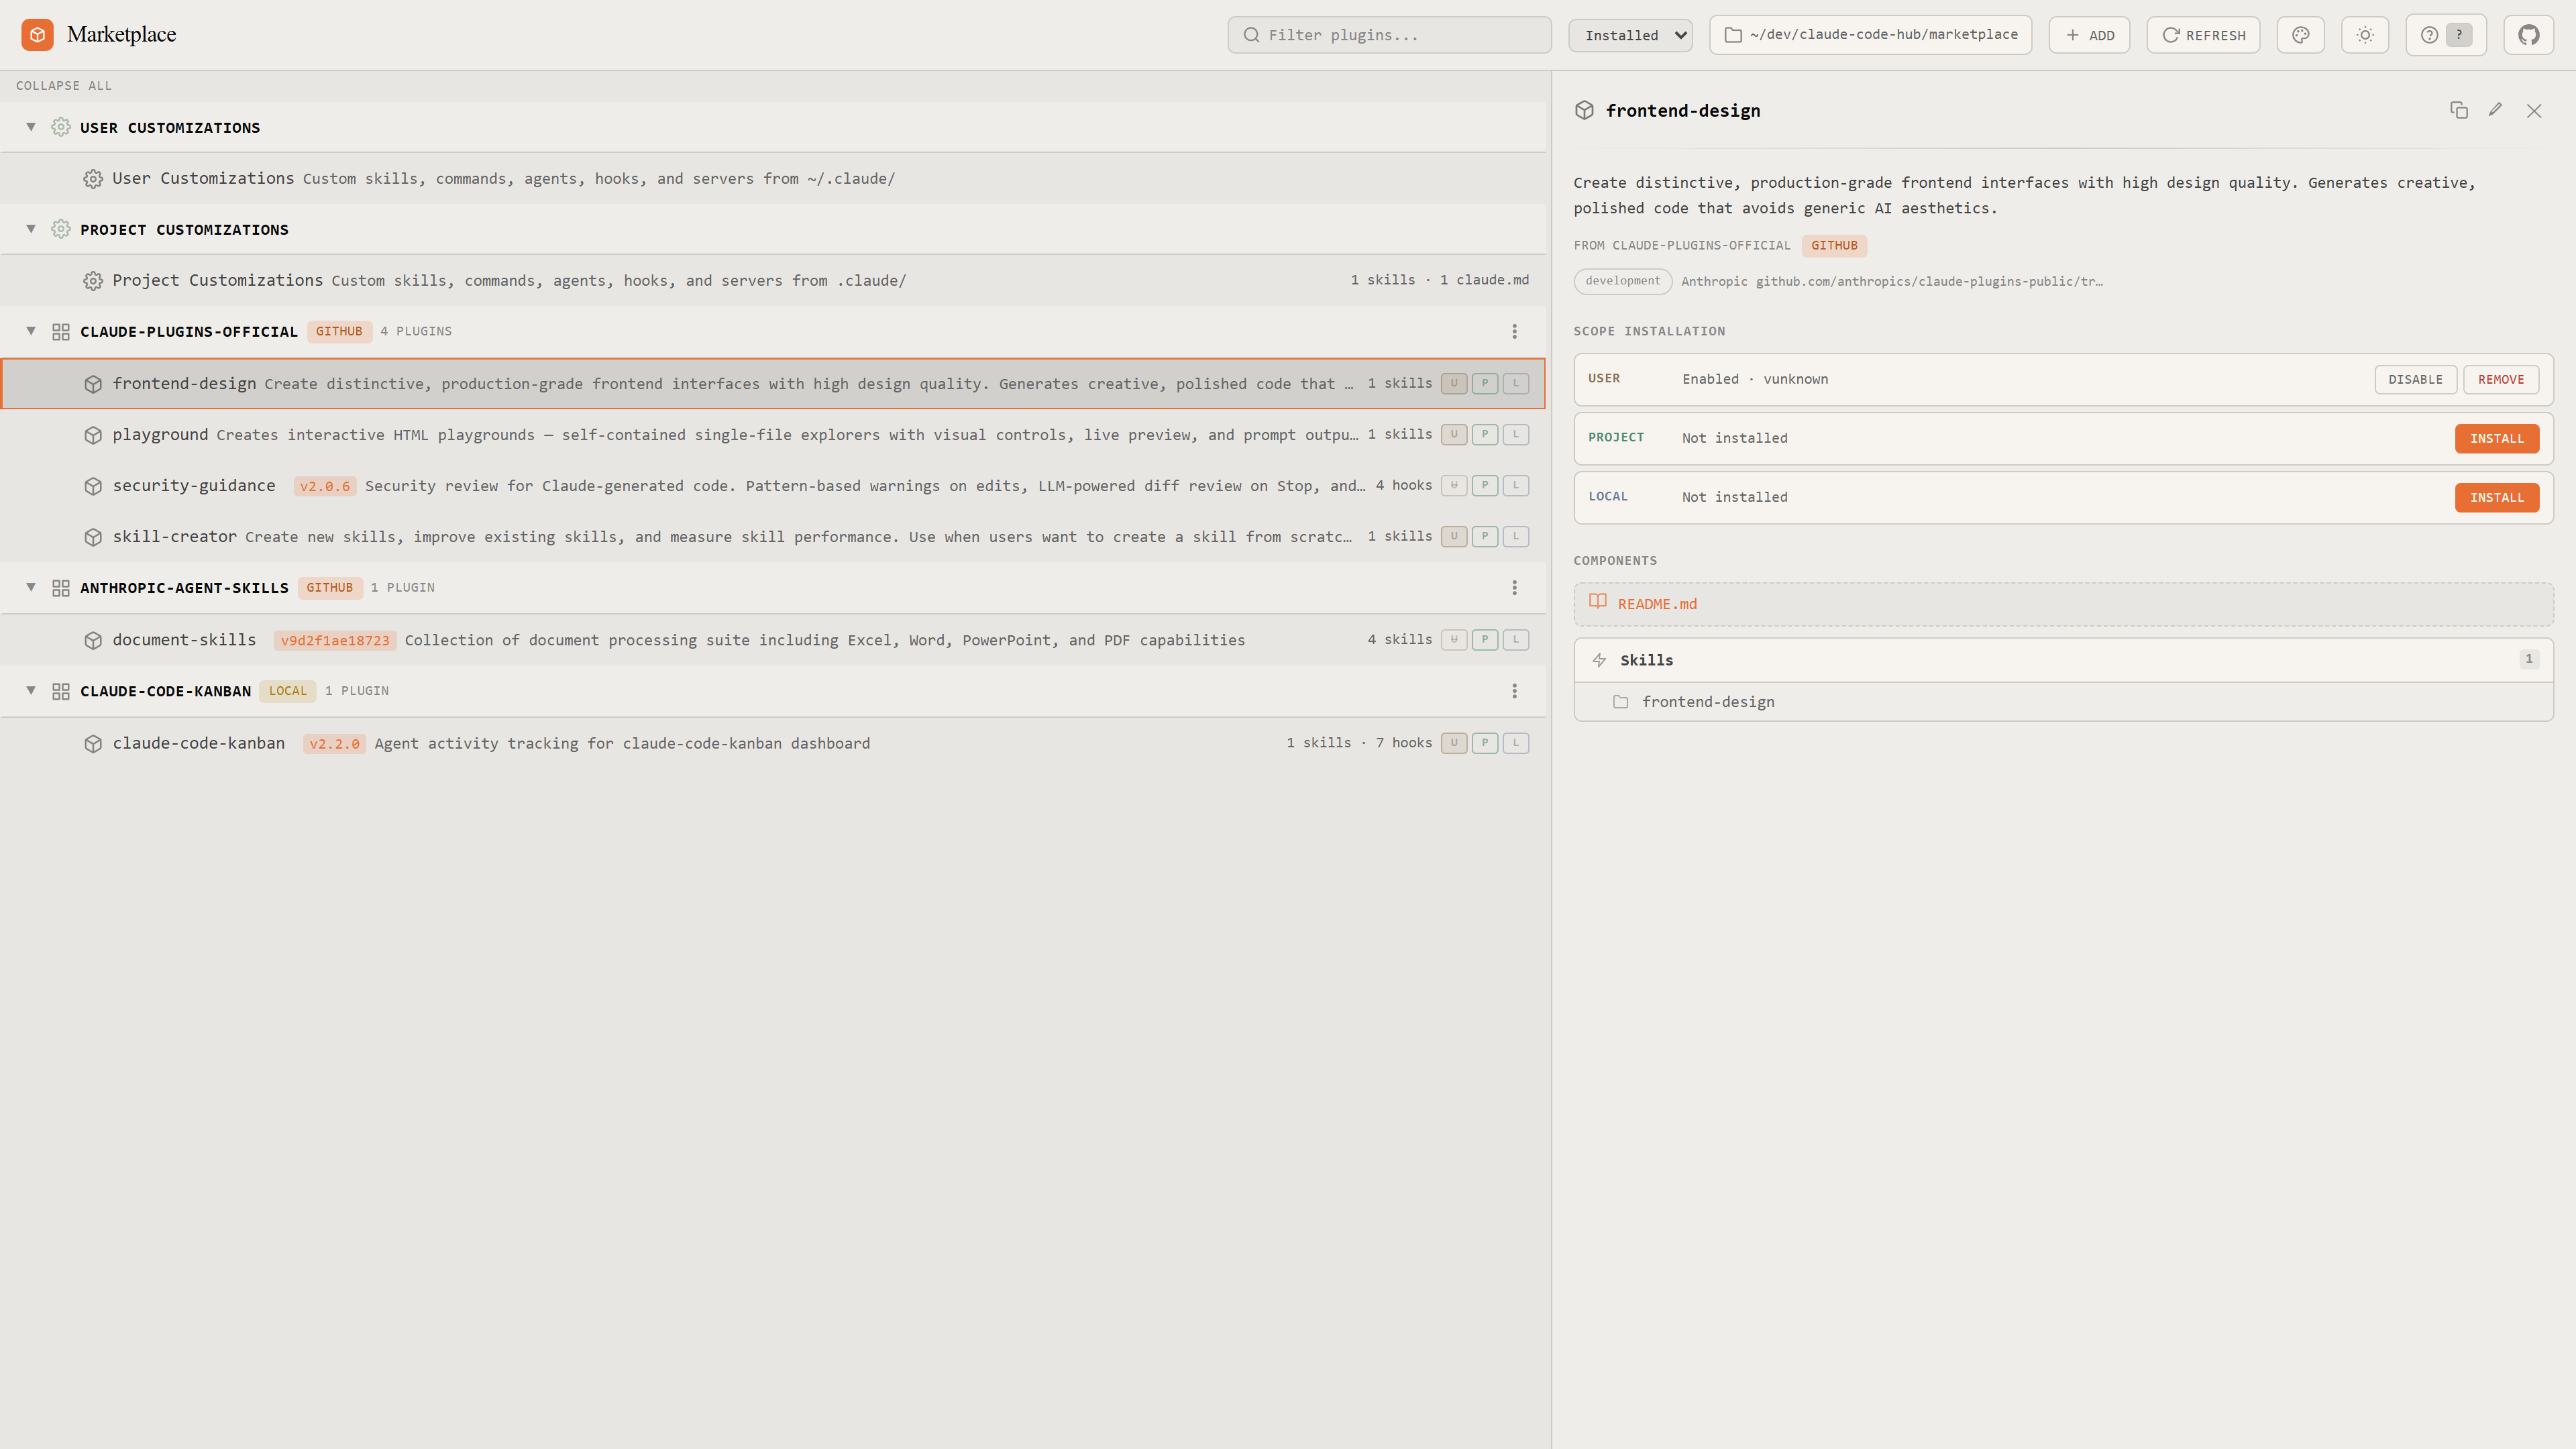
Task: Click the security-guidance plugin cube icon
Action: coord(93,486)
